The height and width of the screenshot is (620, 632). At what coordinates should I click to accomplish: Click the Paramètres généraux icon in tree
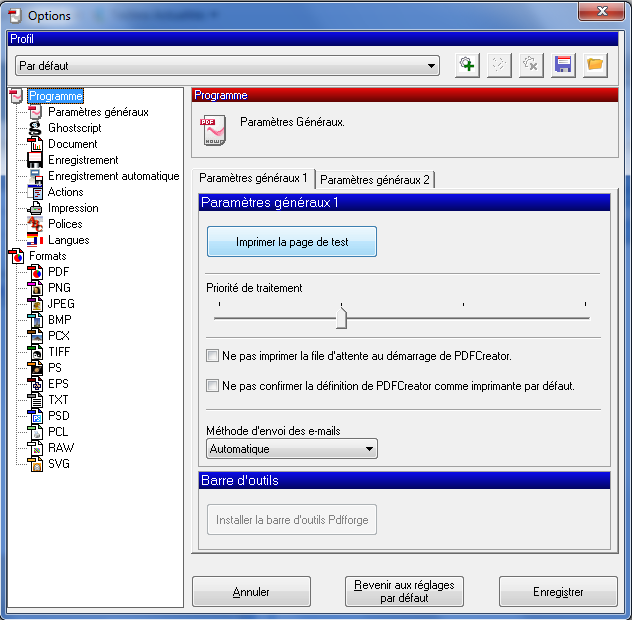coord(35,112)
